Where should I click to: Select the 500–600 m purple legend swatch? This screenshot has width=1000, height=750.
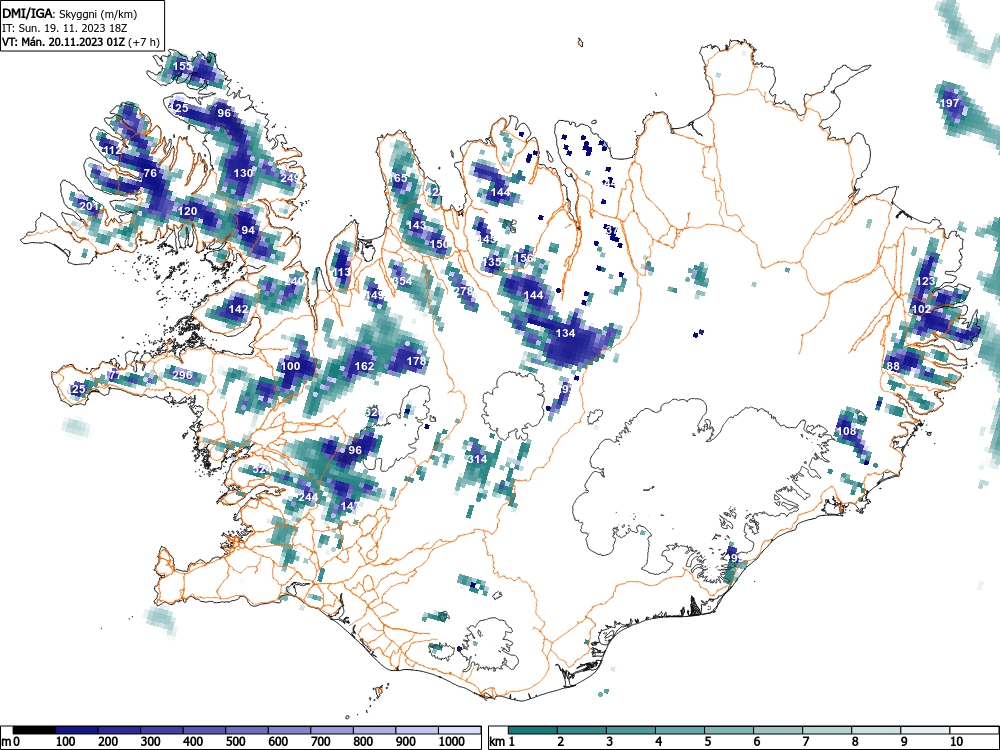point(247,730)
